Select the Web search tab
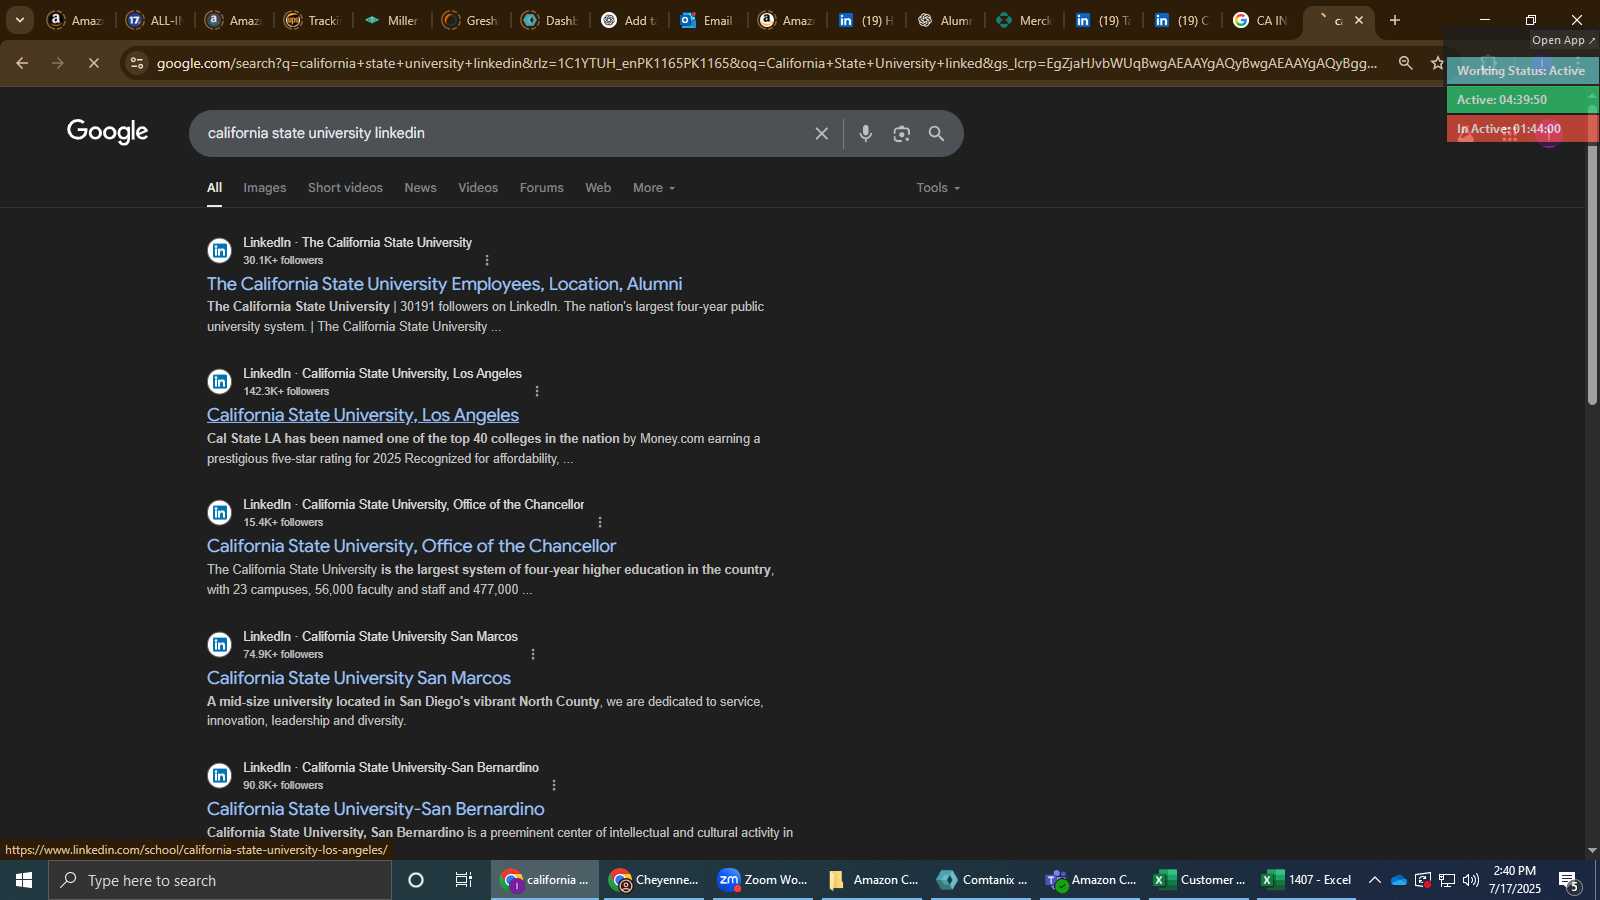1600x900 pixels. 598,188
